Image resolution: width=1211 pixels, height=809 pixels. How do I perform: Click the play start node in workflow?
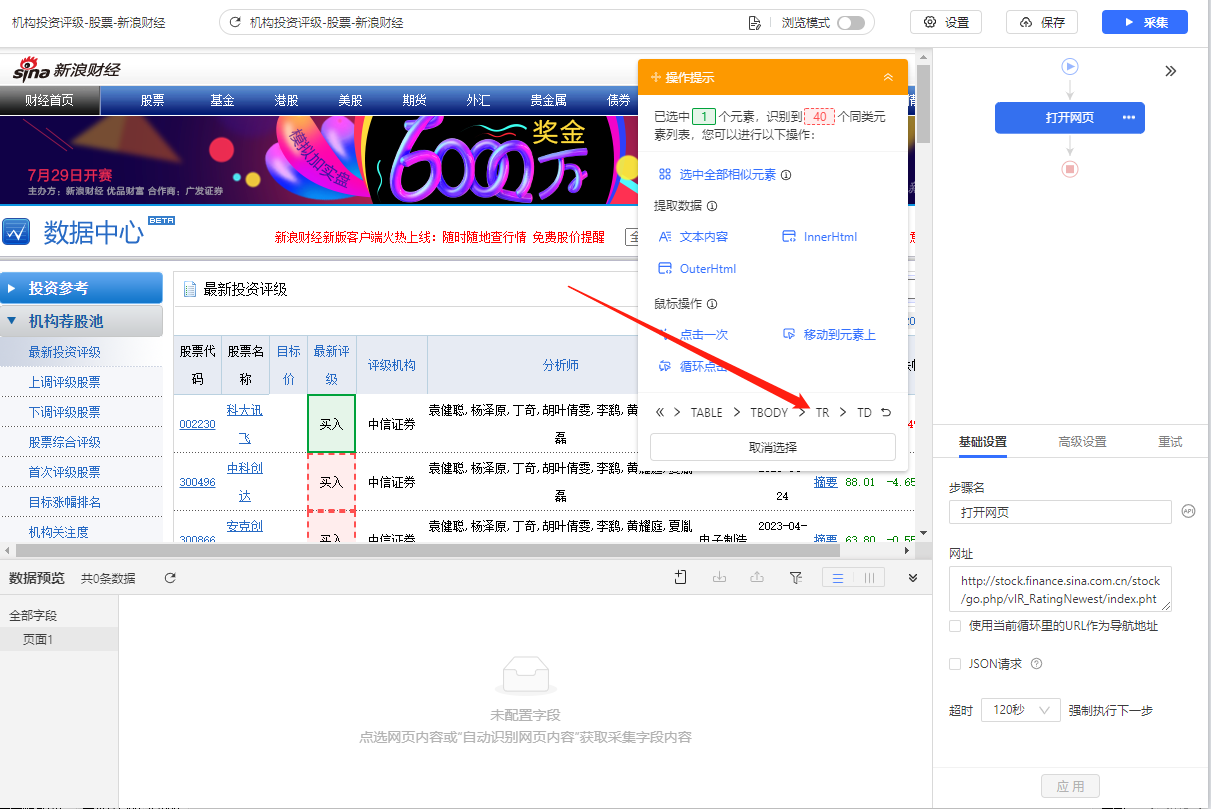(x=1070, y=66)
